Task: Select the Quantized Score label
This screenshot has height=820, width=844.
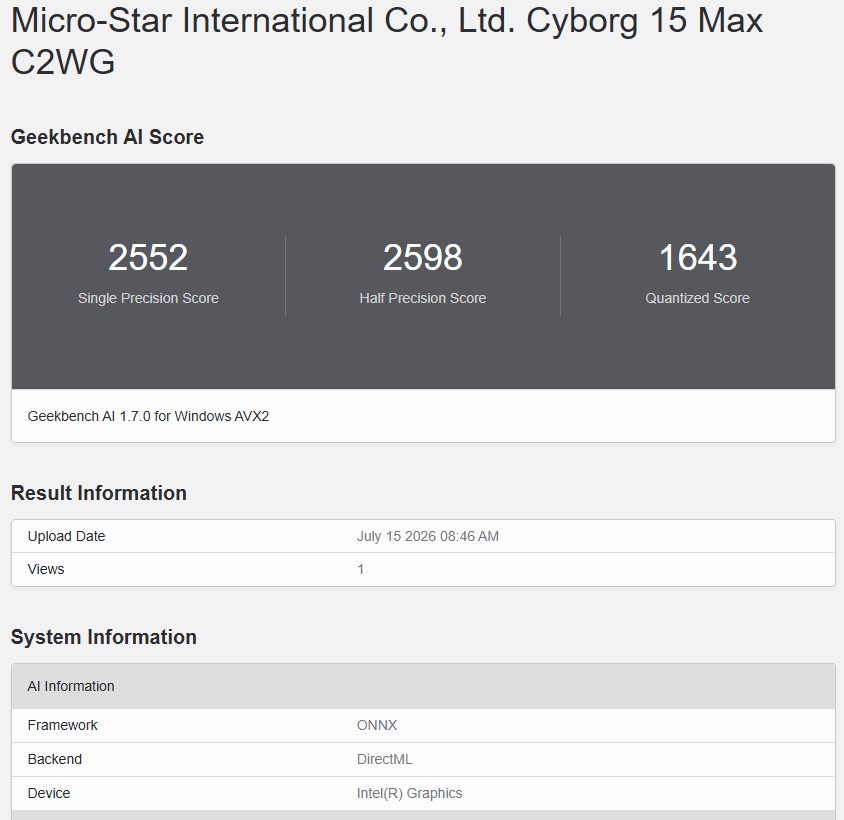Action: (x=698, y=298)
